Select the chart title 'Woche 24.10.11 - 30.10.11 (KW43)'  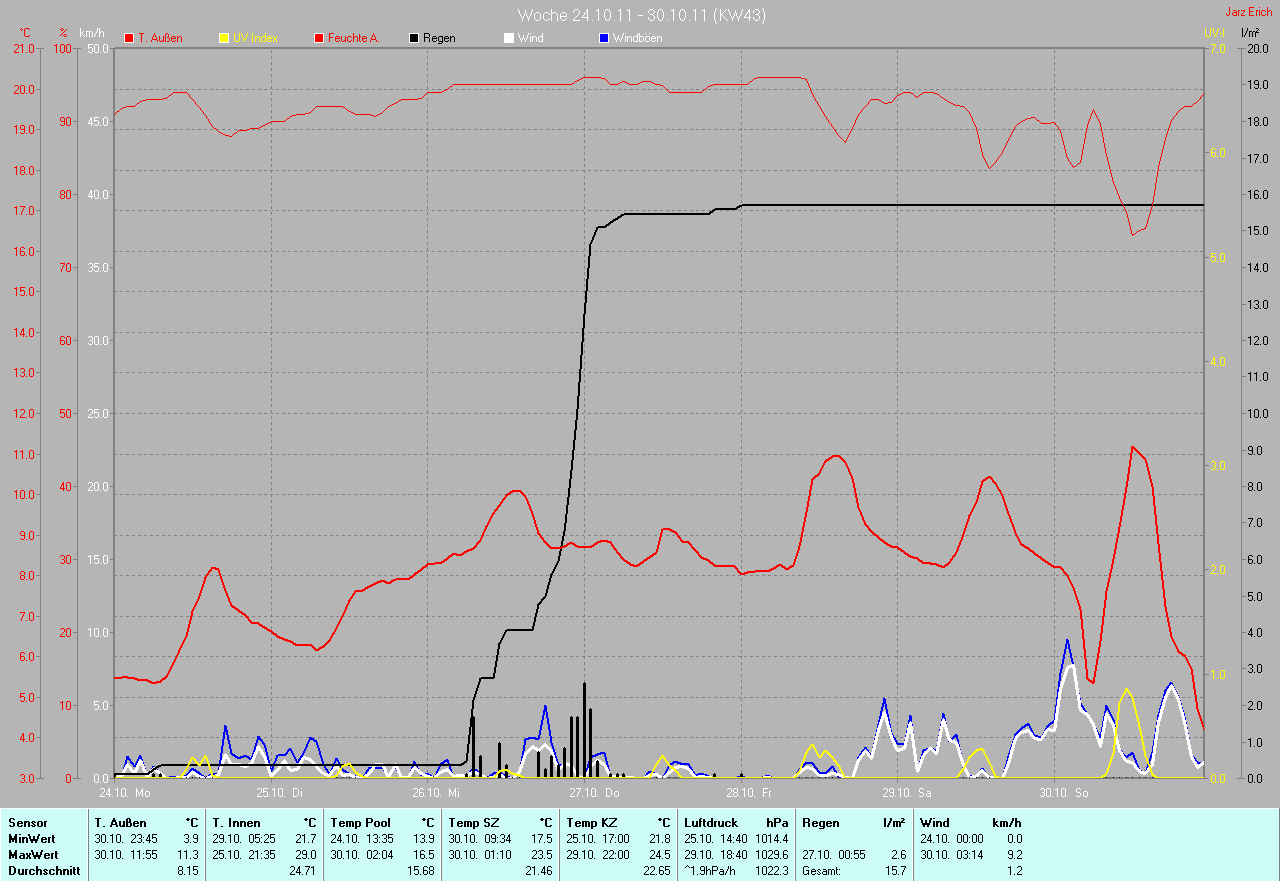pos(642,15)
